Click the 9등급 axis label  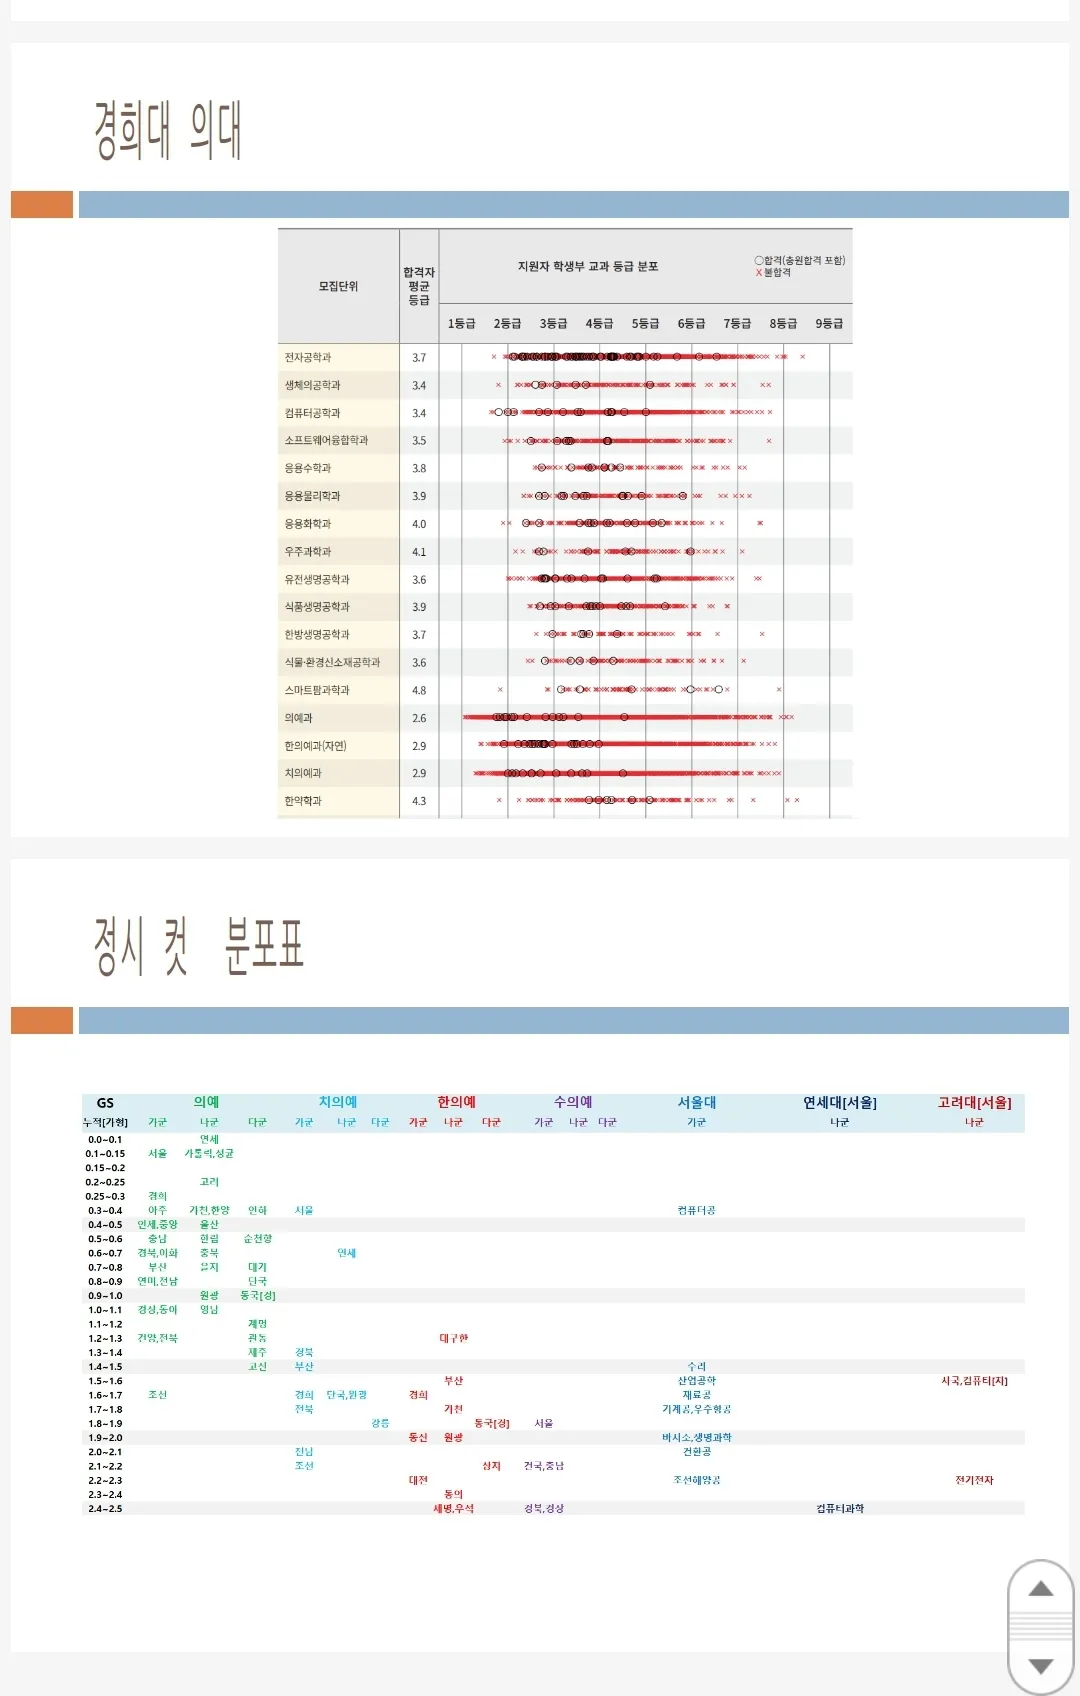coord(829,323)
